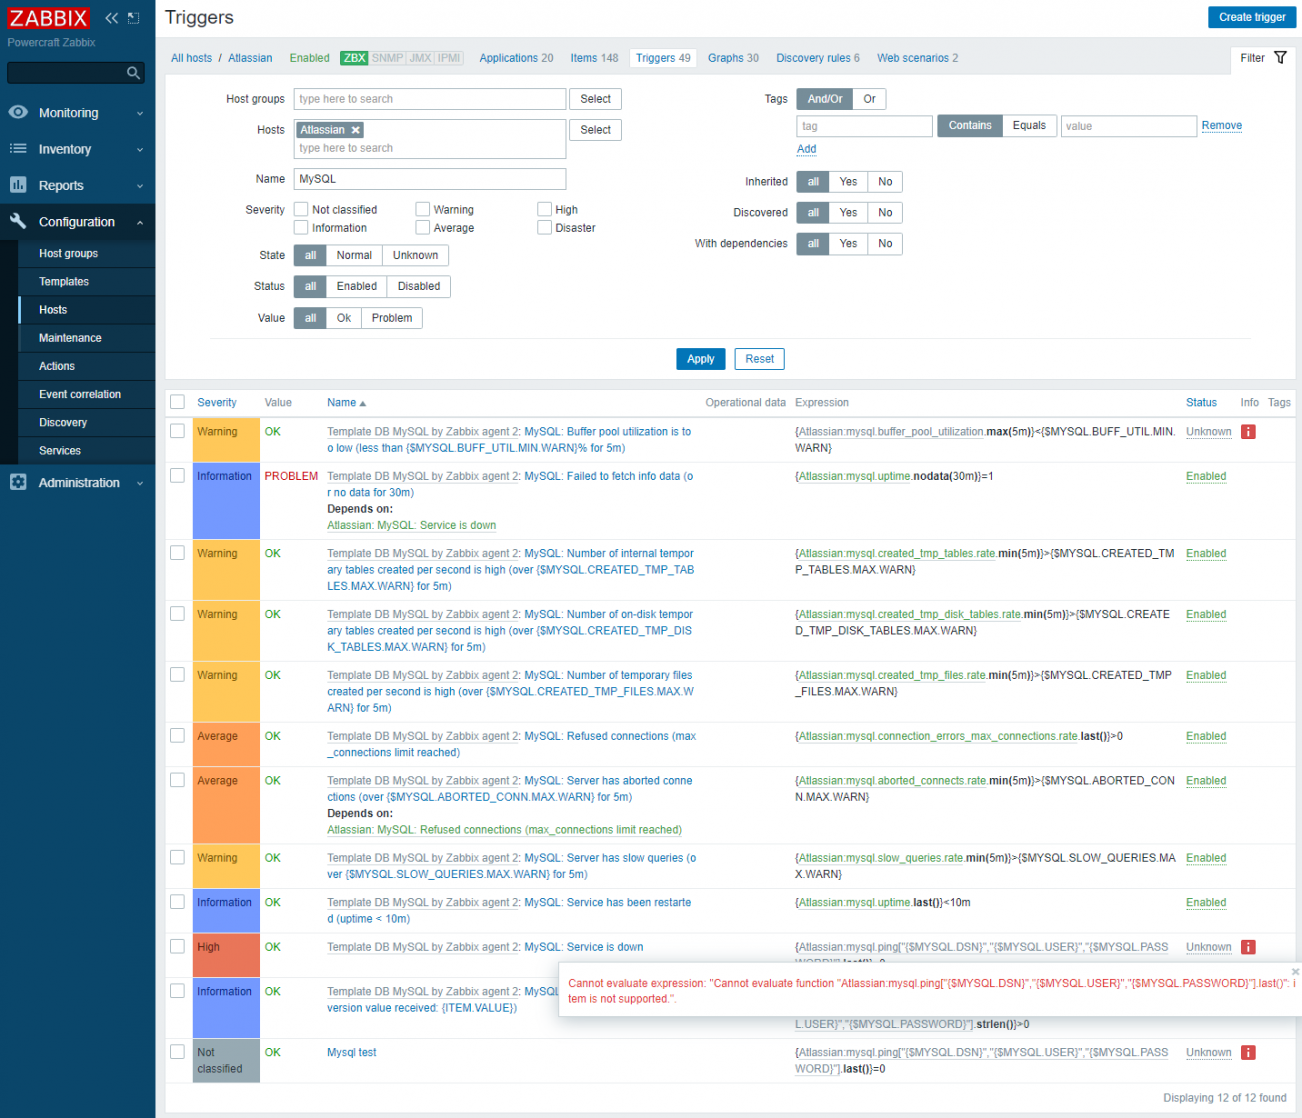The image size is (1302, 1118).
Task: Collapse the sidebar with double-arrow icon
Action: pos(111,18)
